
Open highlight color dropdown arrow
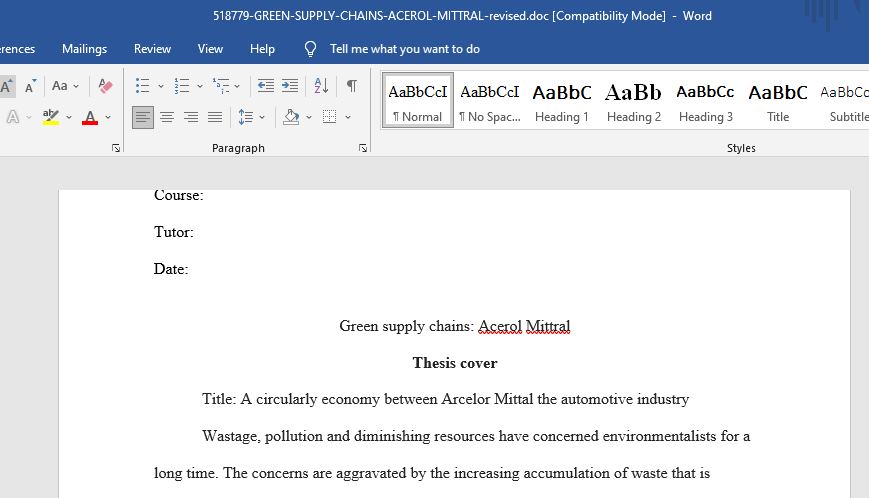pos(69,117)
